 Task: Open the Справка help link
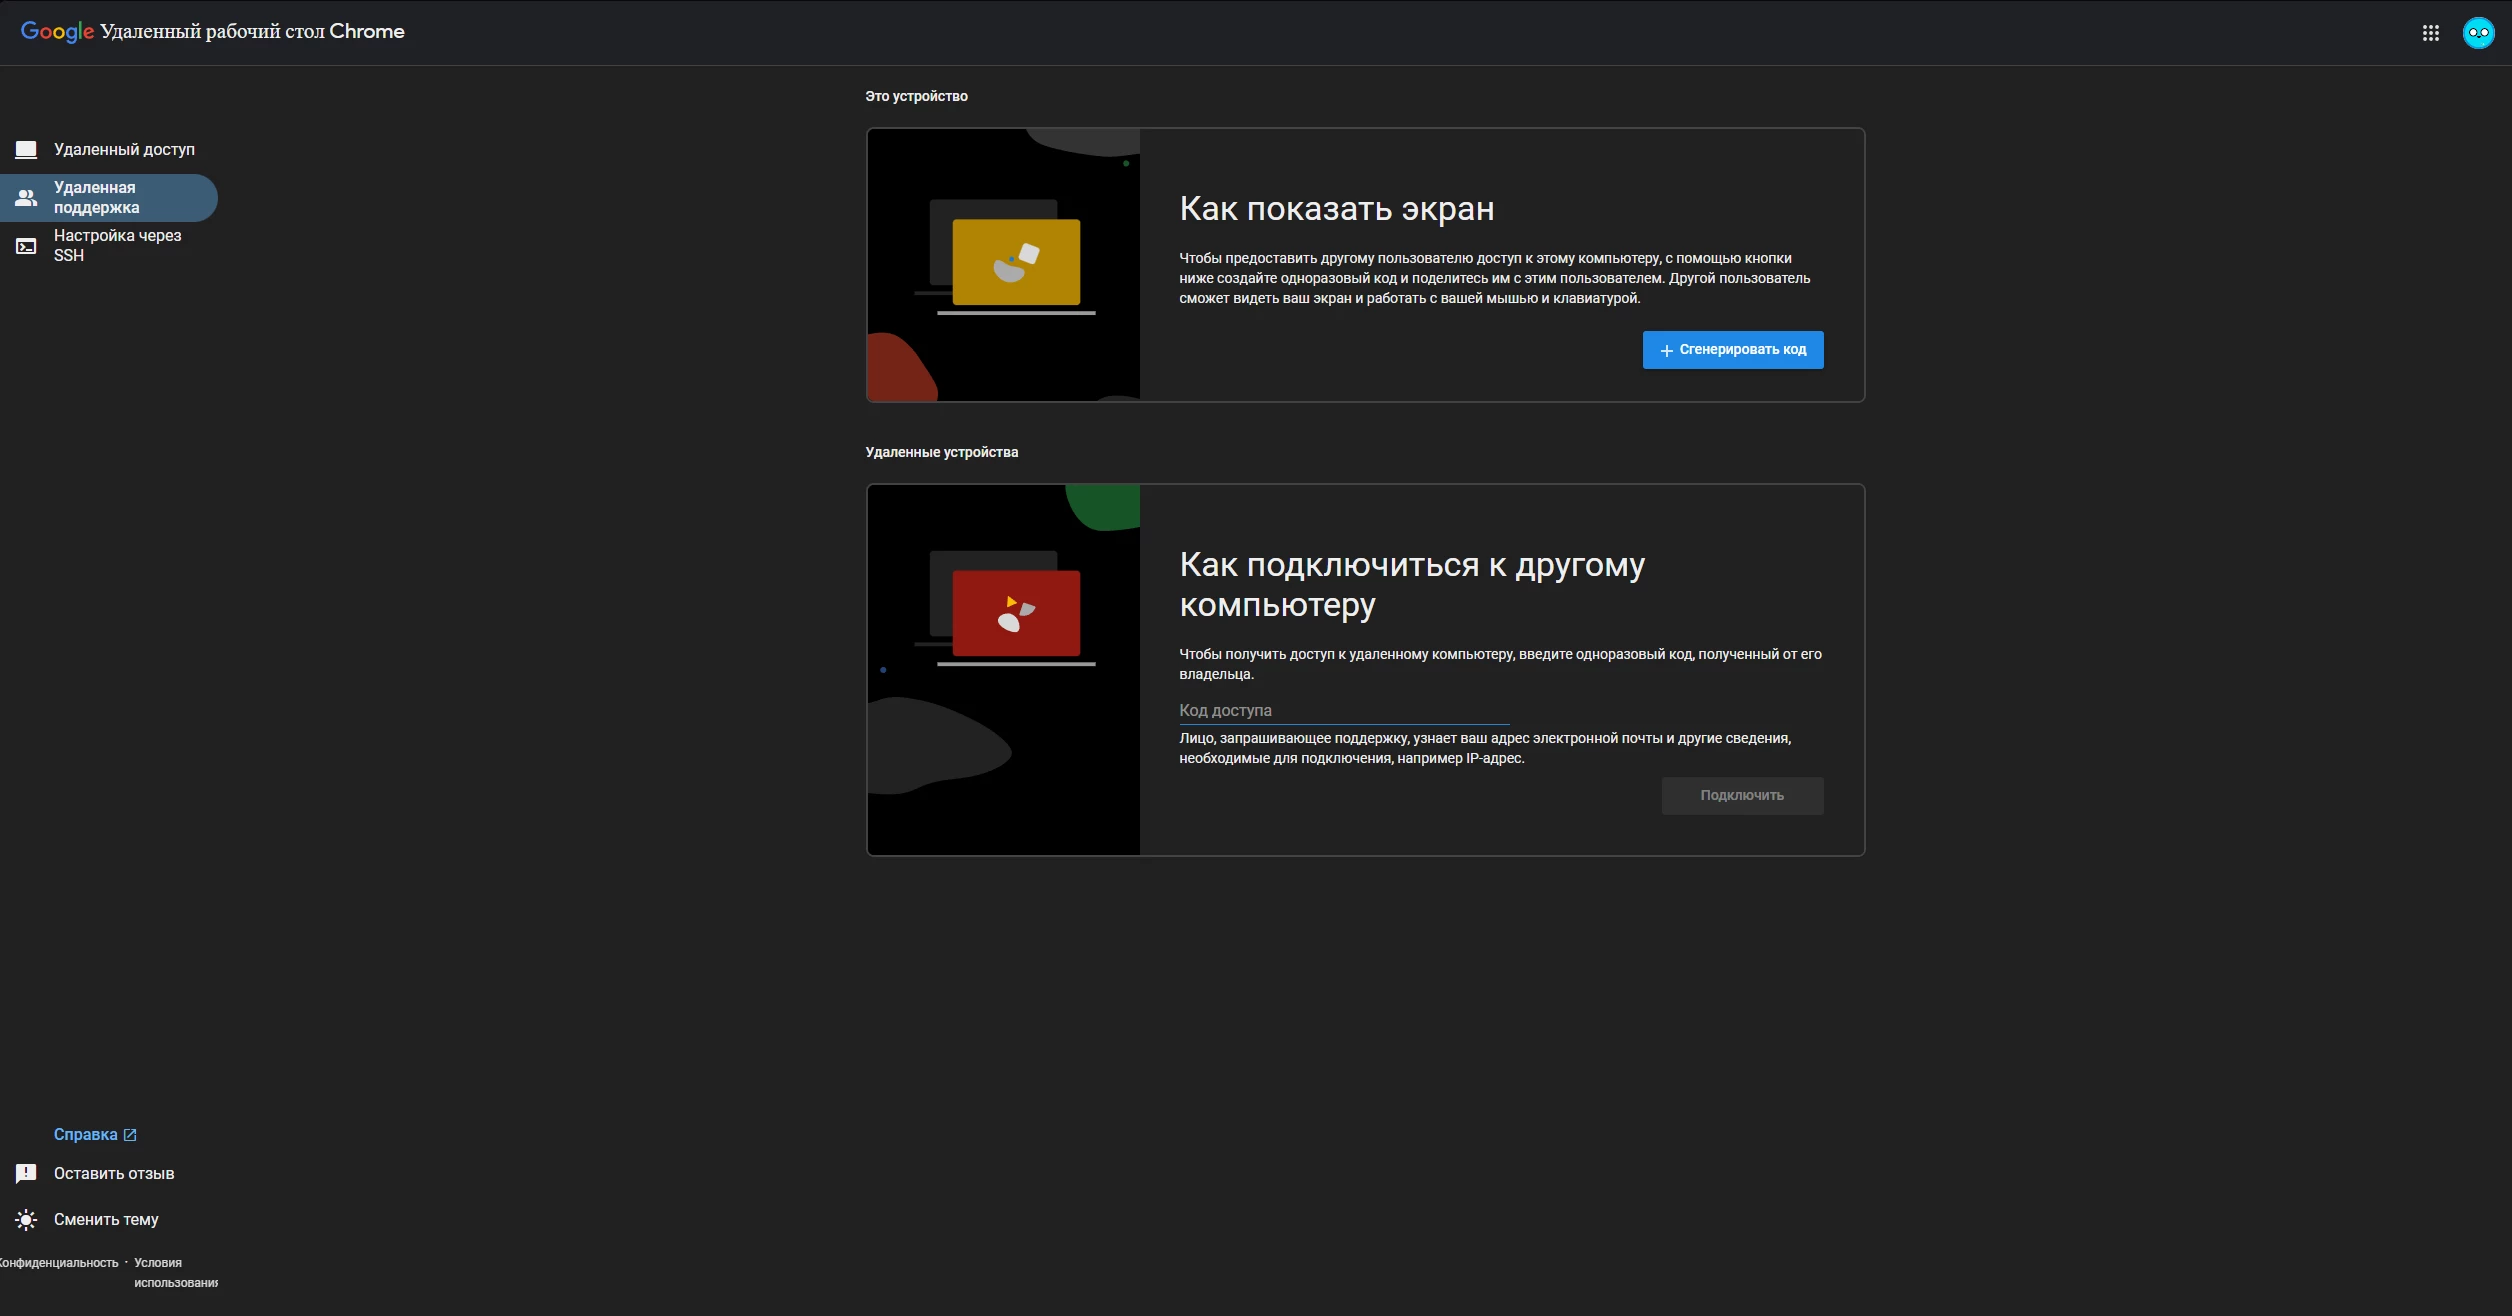(86, 1135)
